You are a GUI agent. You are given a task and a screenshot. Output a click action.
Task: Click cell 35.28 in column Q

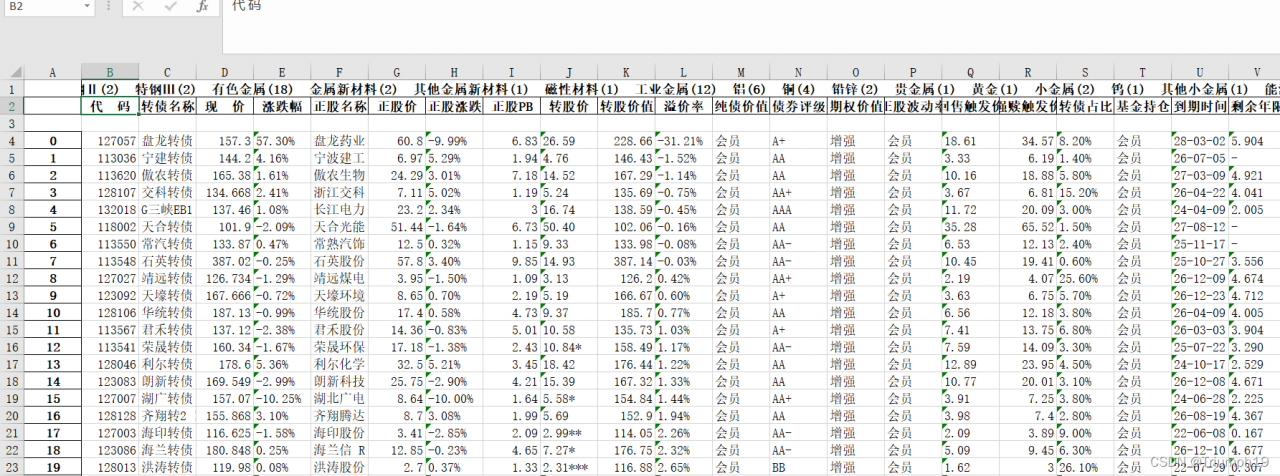pyautogui.click(x=970, y=227)
